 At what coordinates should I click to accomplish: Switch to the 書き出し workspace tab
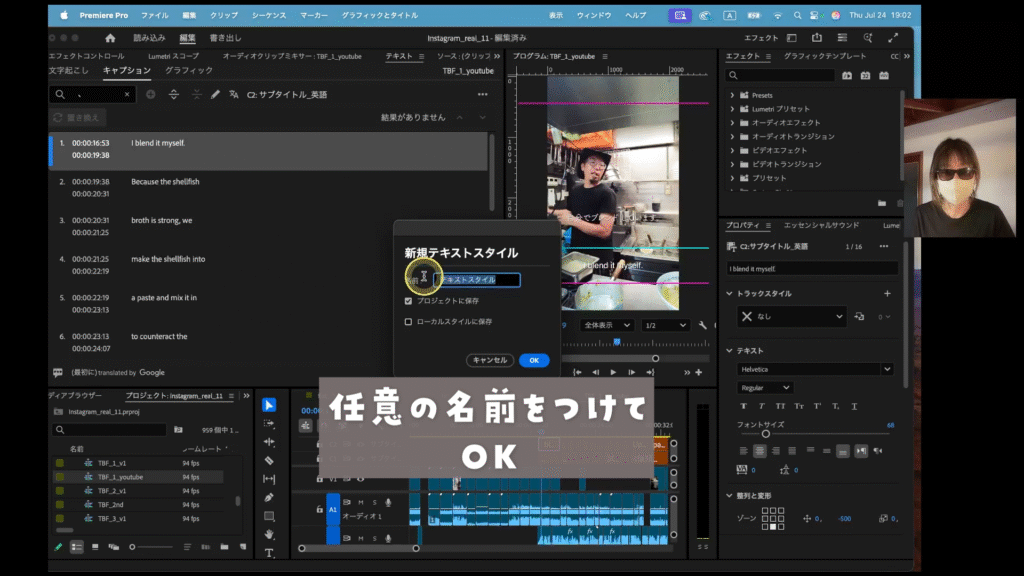pos(225,38)
